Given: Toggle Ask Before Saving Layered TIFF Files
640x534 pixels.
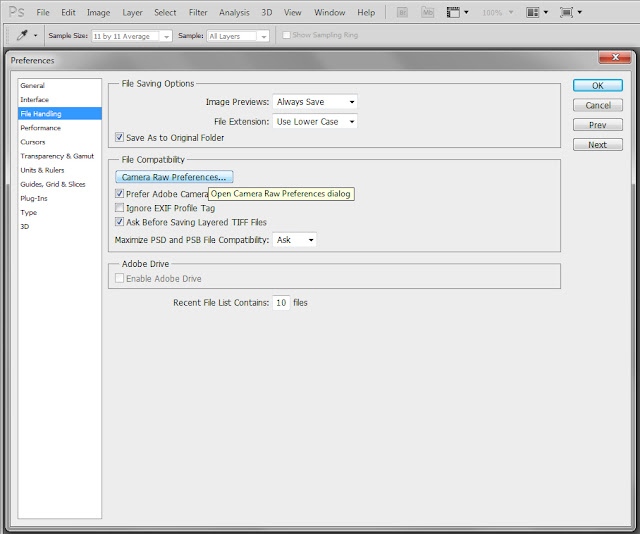Looking at the screenshot, I should point(119,222).
